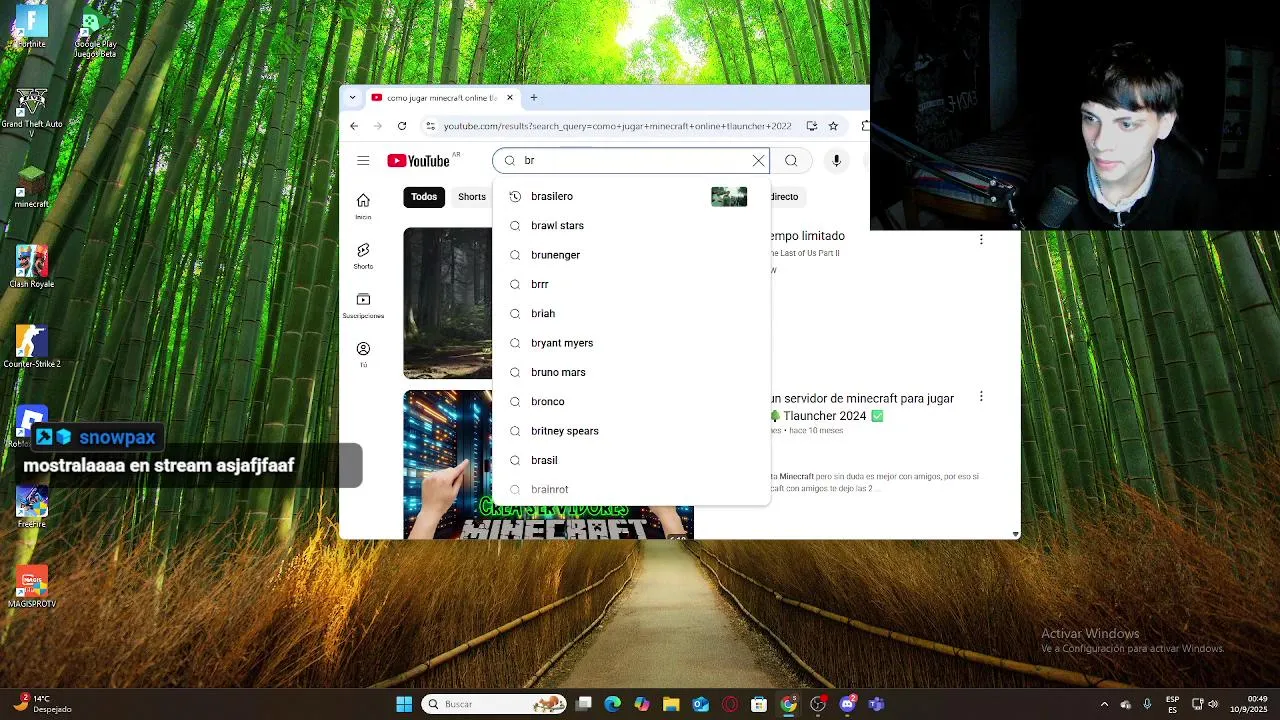Select the minecraft desktop icon

pyautogui.click(x=31, y=187)
